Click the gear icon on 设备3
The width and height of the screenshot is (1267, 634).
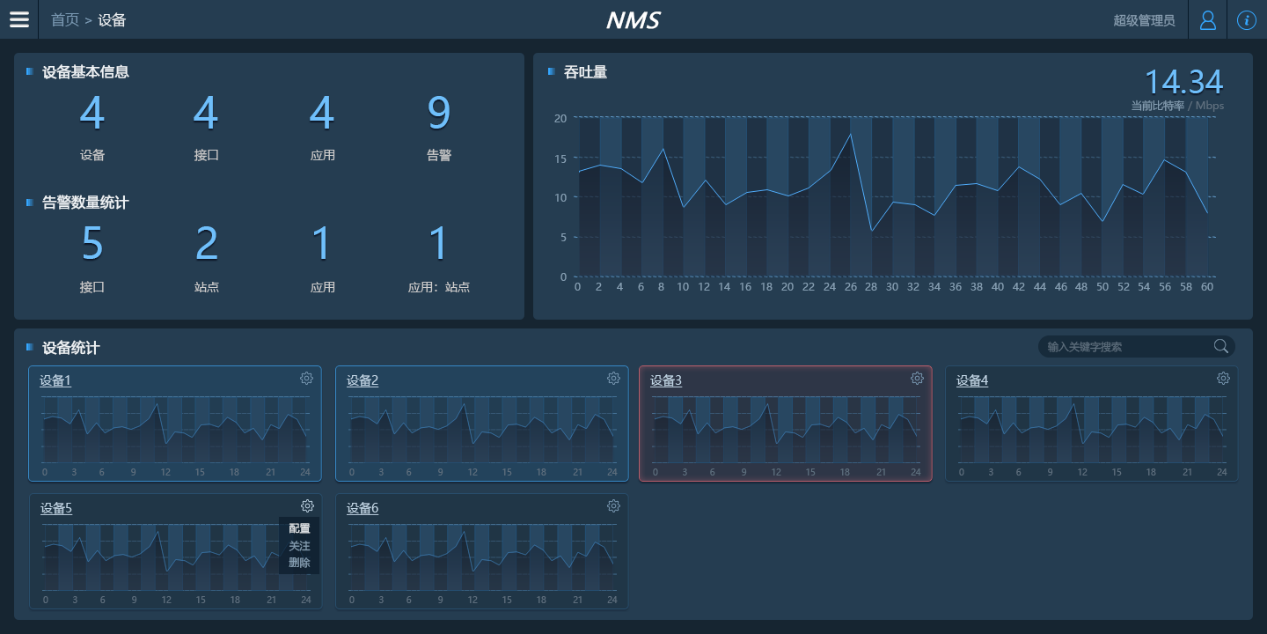917,378
